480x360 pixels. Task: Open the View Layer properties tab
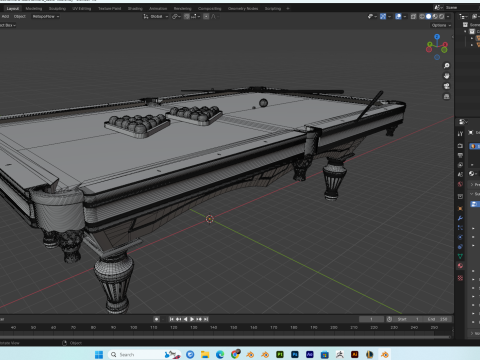(460, 165)
